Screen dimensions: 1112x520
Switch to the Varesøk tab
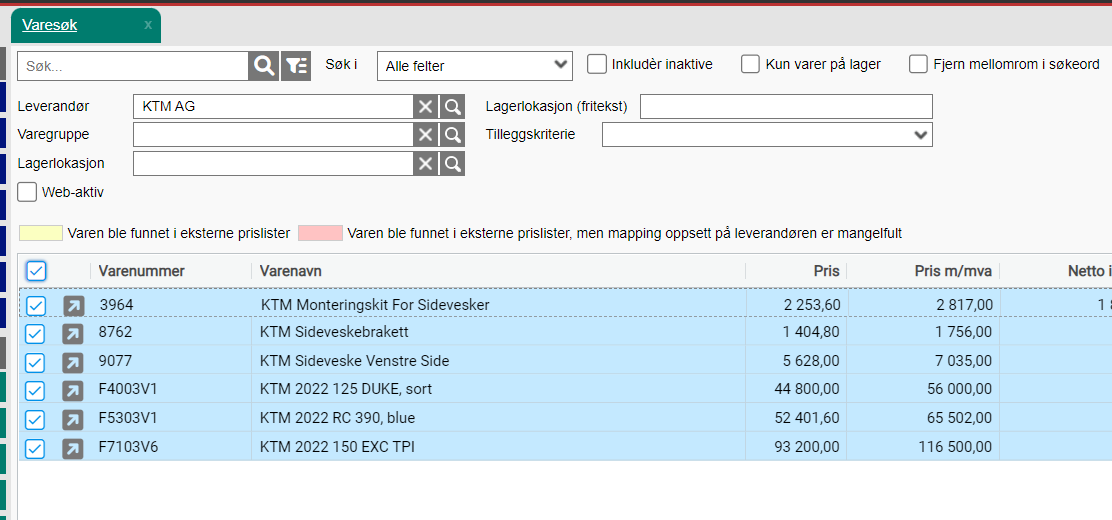[x=50, y=25]
